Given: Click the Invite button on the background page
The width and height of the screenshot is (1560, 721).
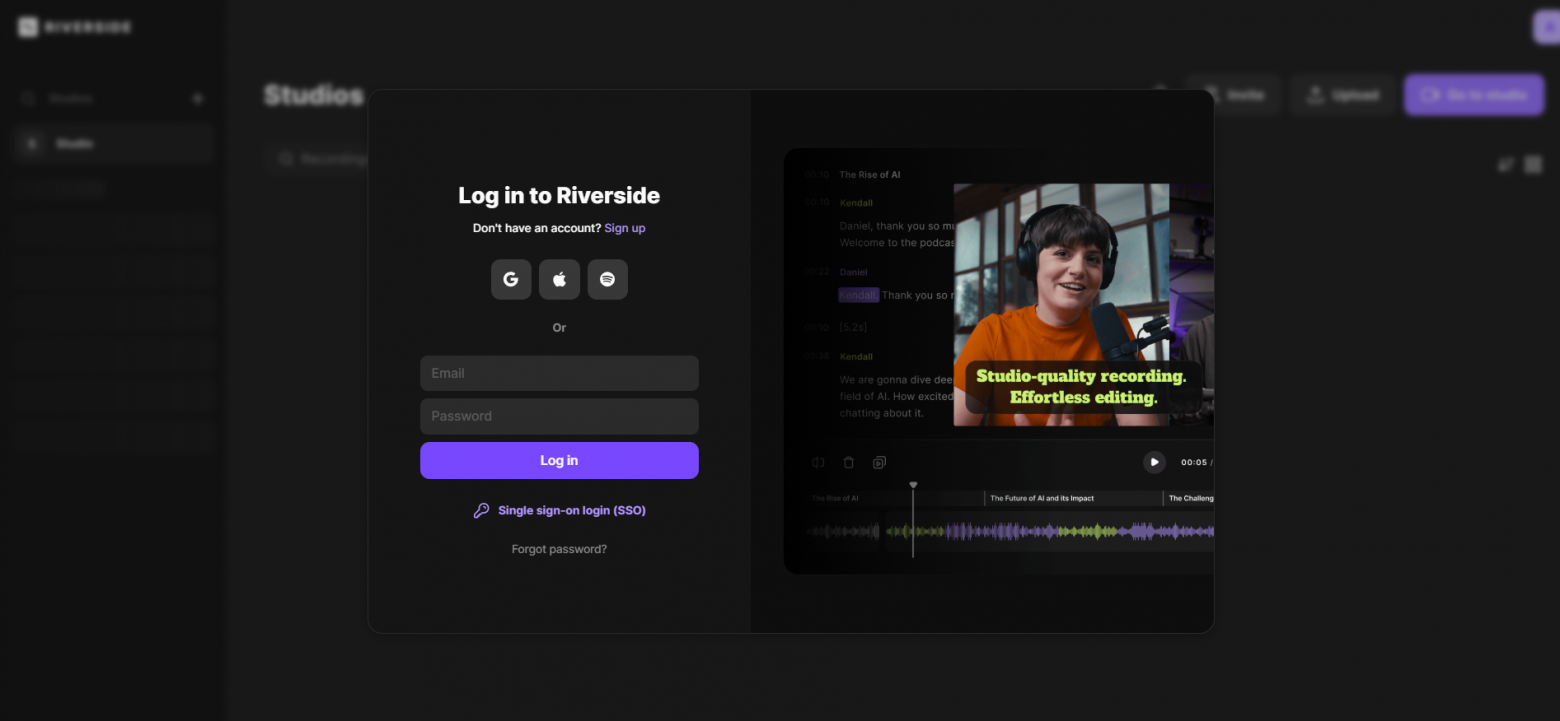Looking at the screenshot, I should (x=1233, y=95).
